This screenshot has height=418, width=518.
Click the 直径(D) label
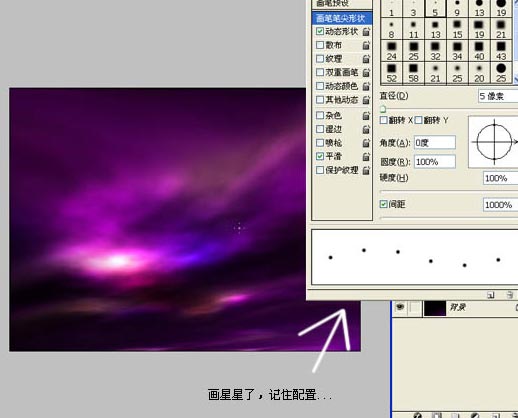tap(394, 96)
